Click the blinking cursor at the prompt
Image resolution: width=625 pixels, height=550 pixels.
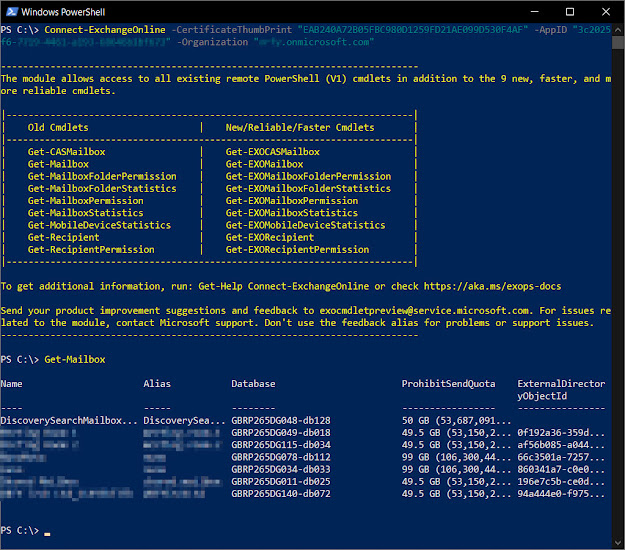[47, 534]
